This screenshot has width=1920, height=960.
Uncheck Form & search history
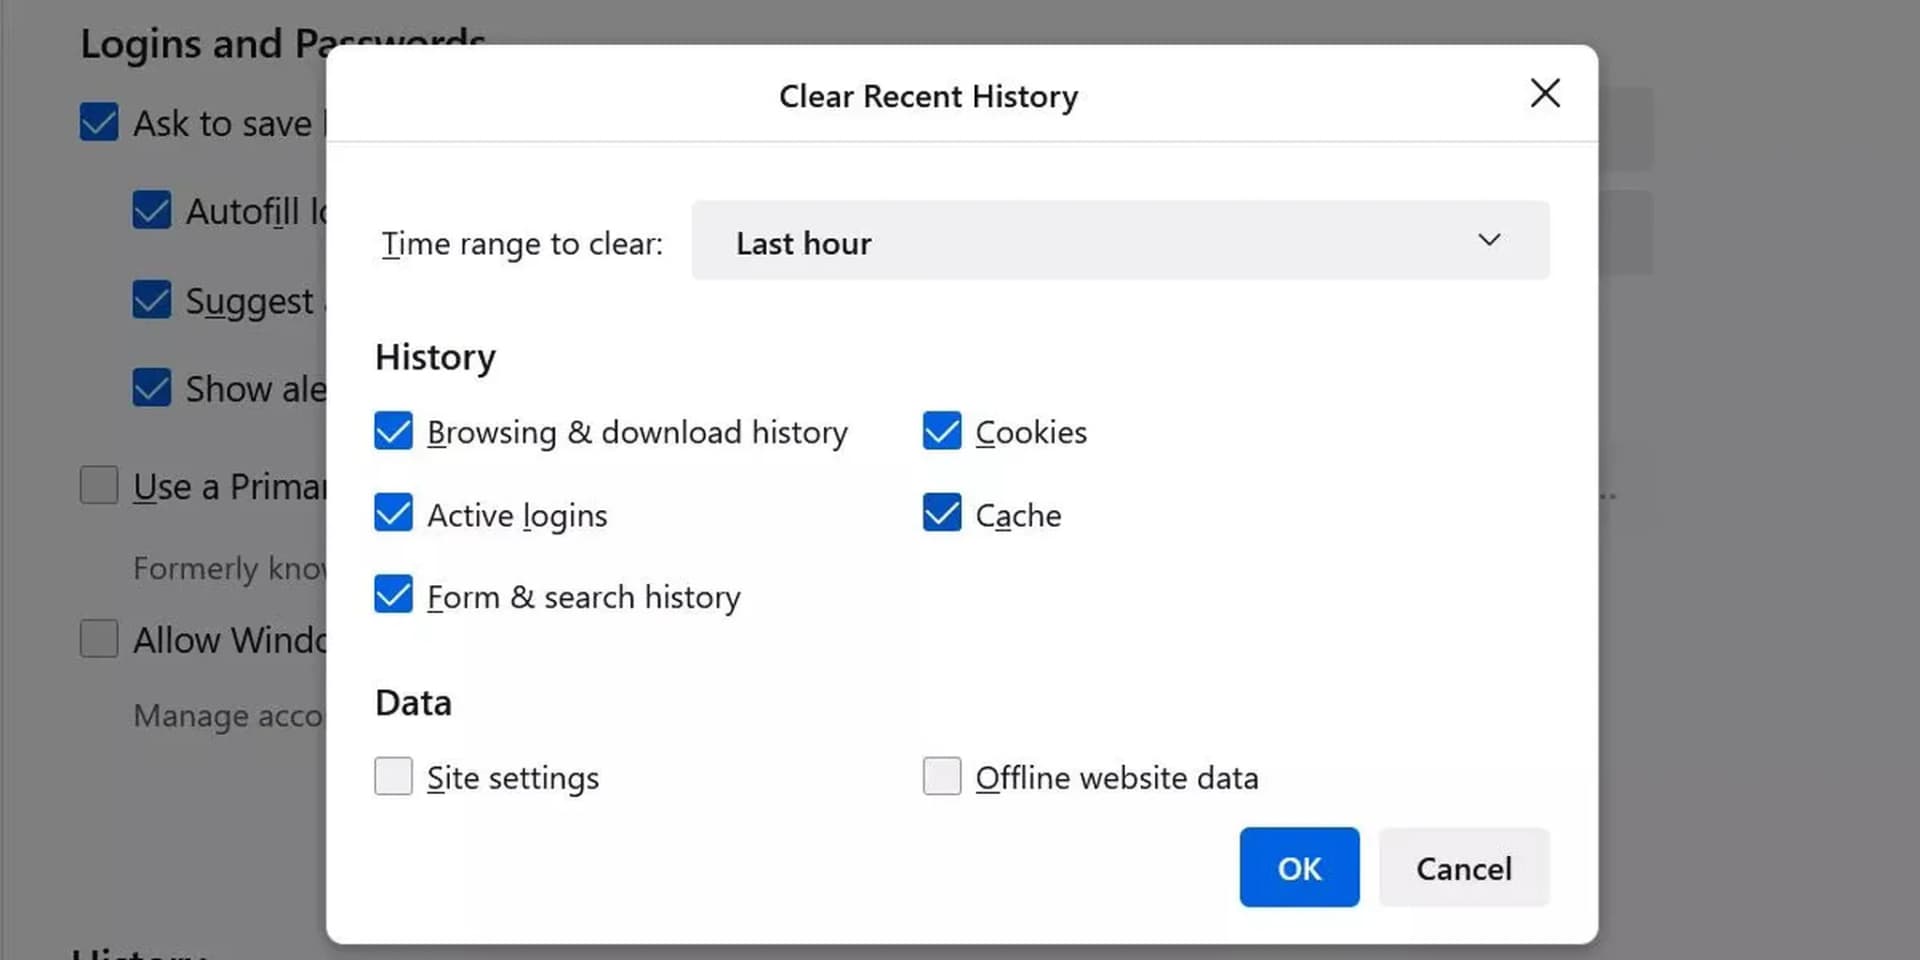point(393,595)
